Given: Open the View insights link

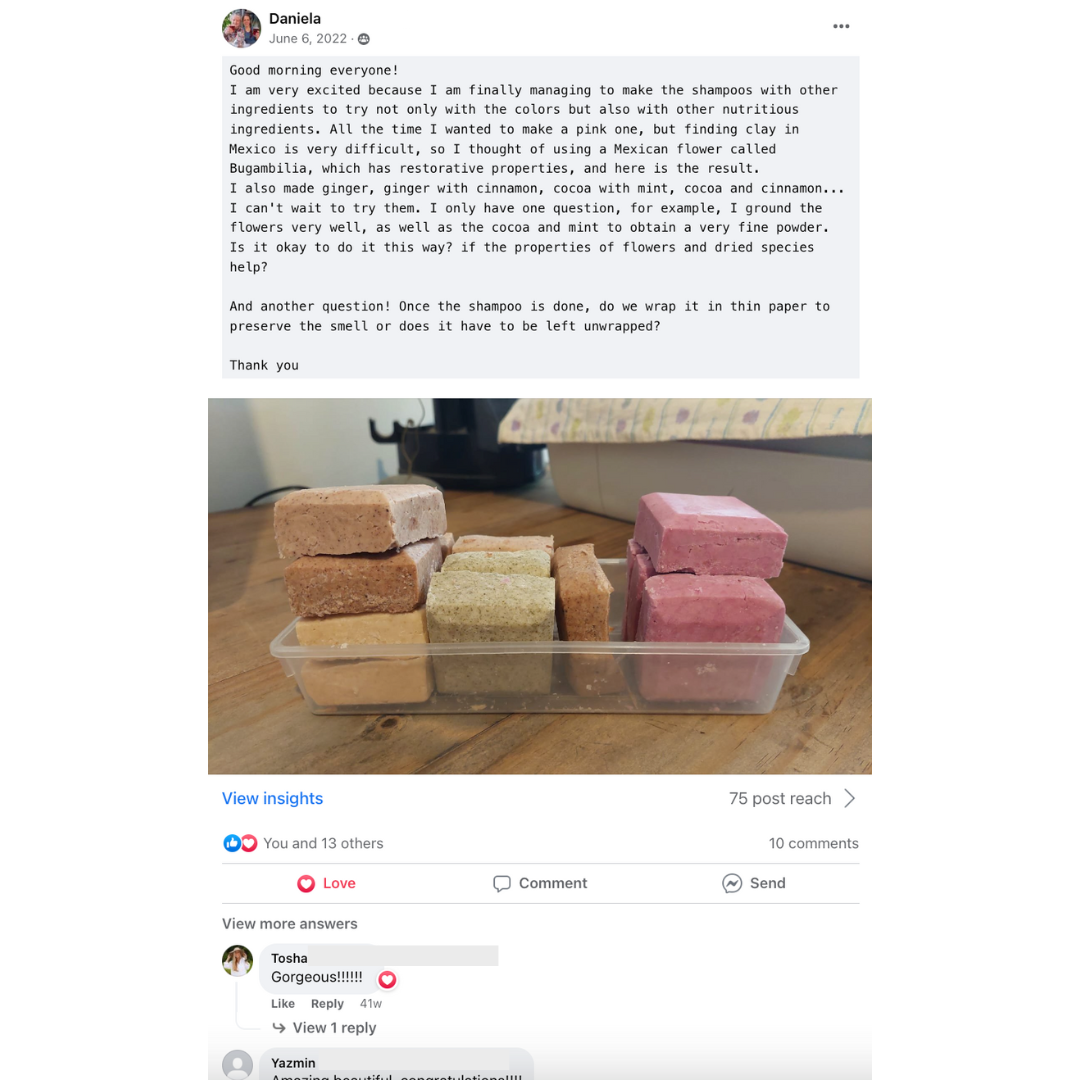Looking at the screenshot, I should pyautogui.click(x=272, y=798).
